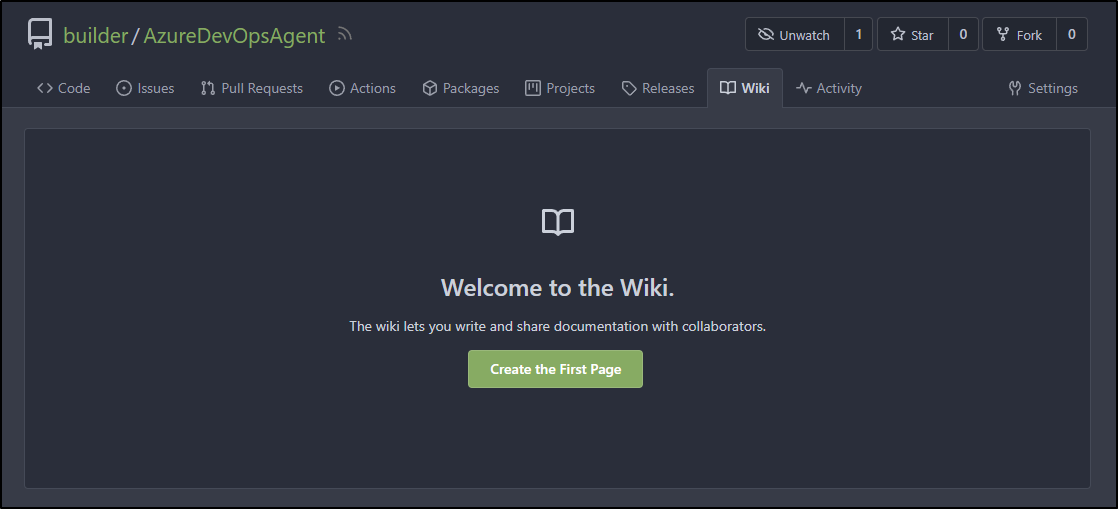This screenshot has width=1118, height=509.
Task: Create the First Page of wiki
Action: coord(555,369)
